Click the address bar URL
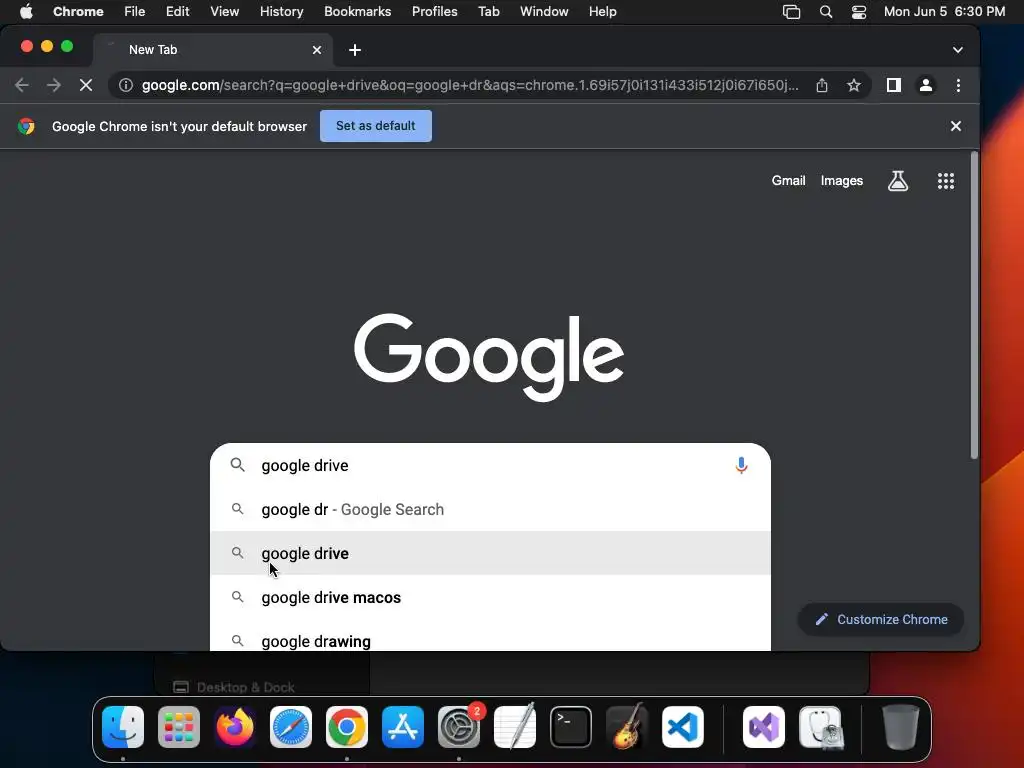 (x=470, y=85)
